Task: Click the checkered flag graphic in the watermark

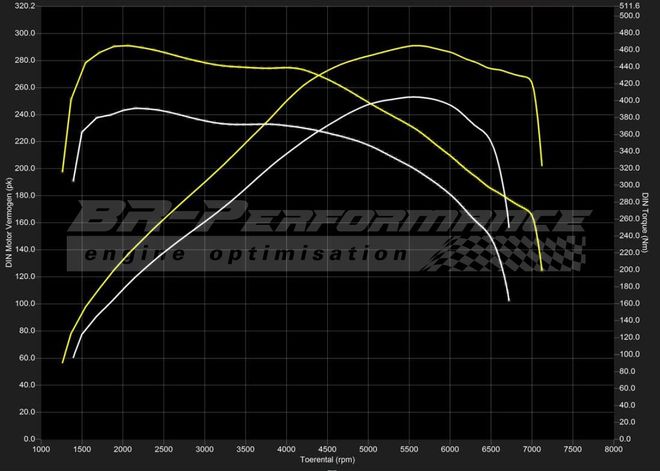Action: tap(500, 254)
